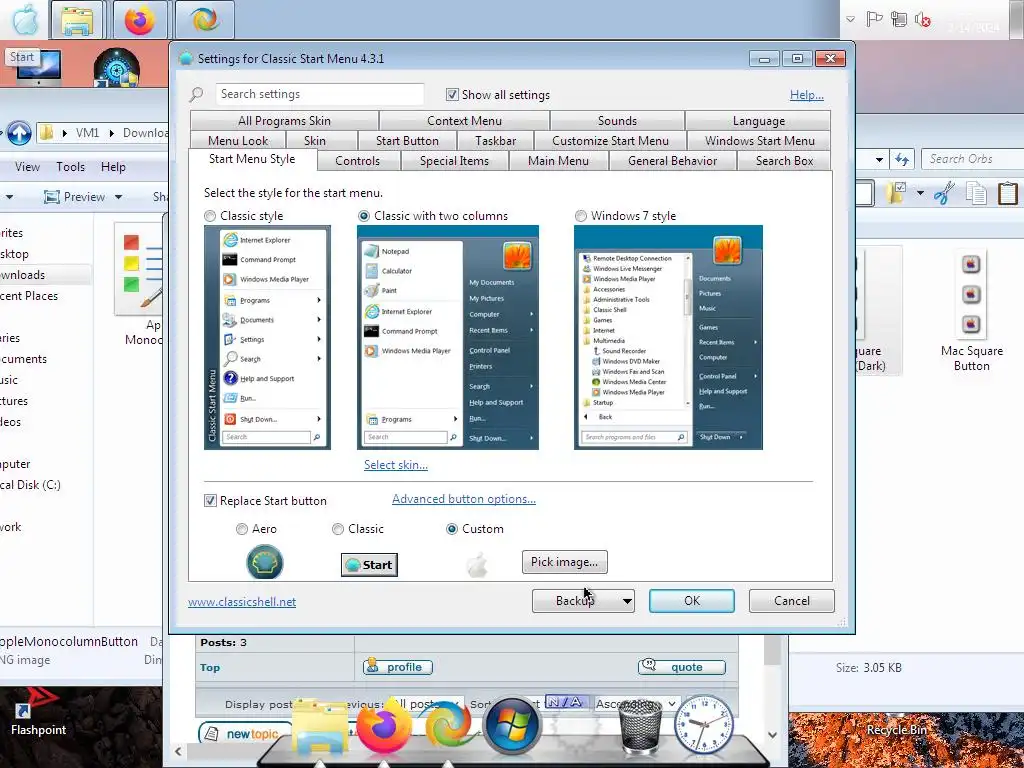Switch to the Controls tab
Image resolution: width=1024 pixels, height=768 pixels.
(x=357, y=161)
